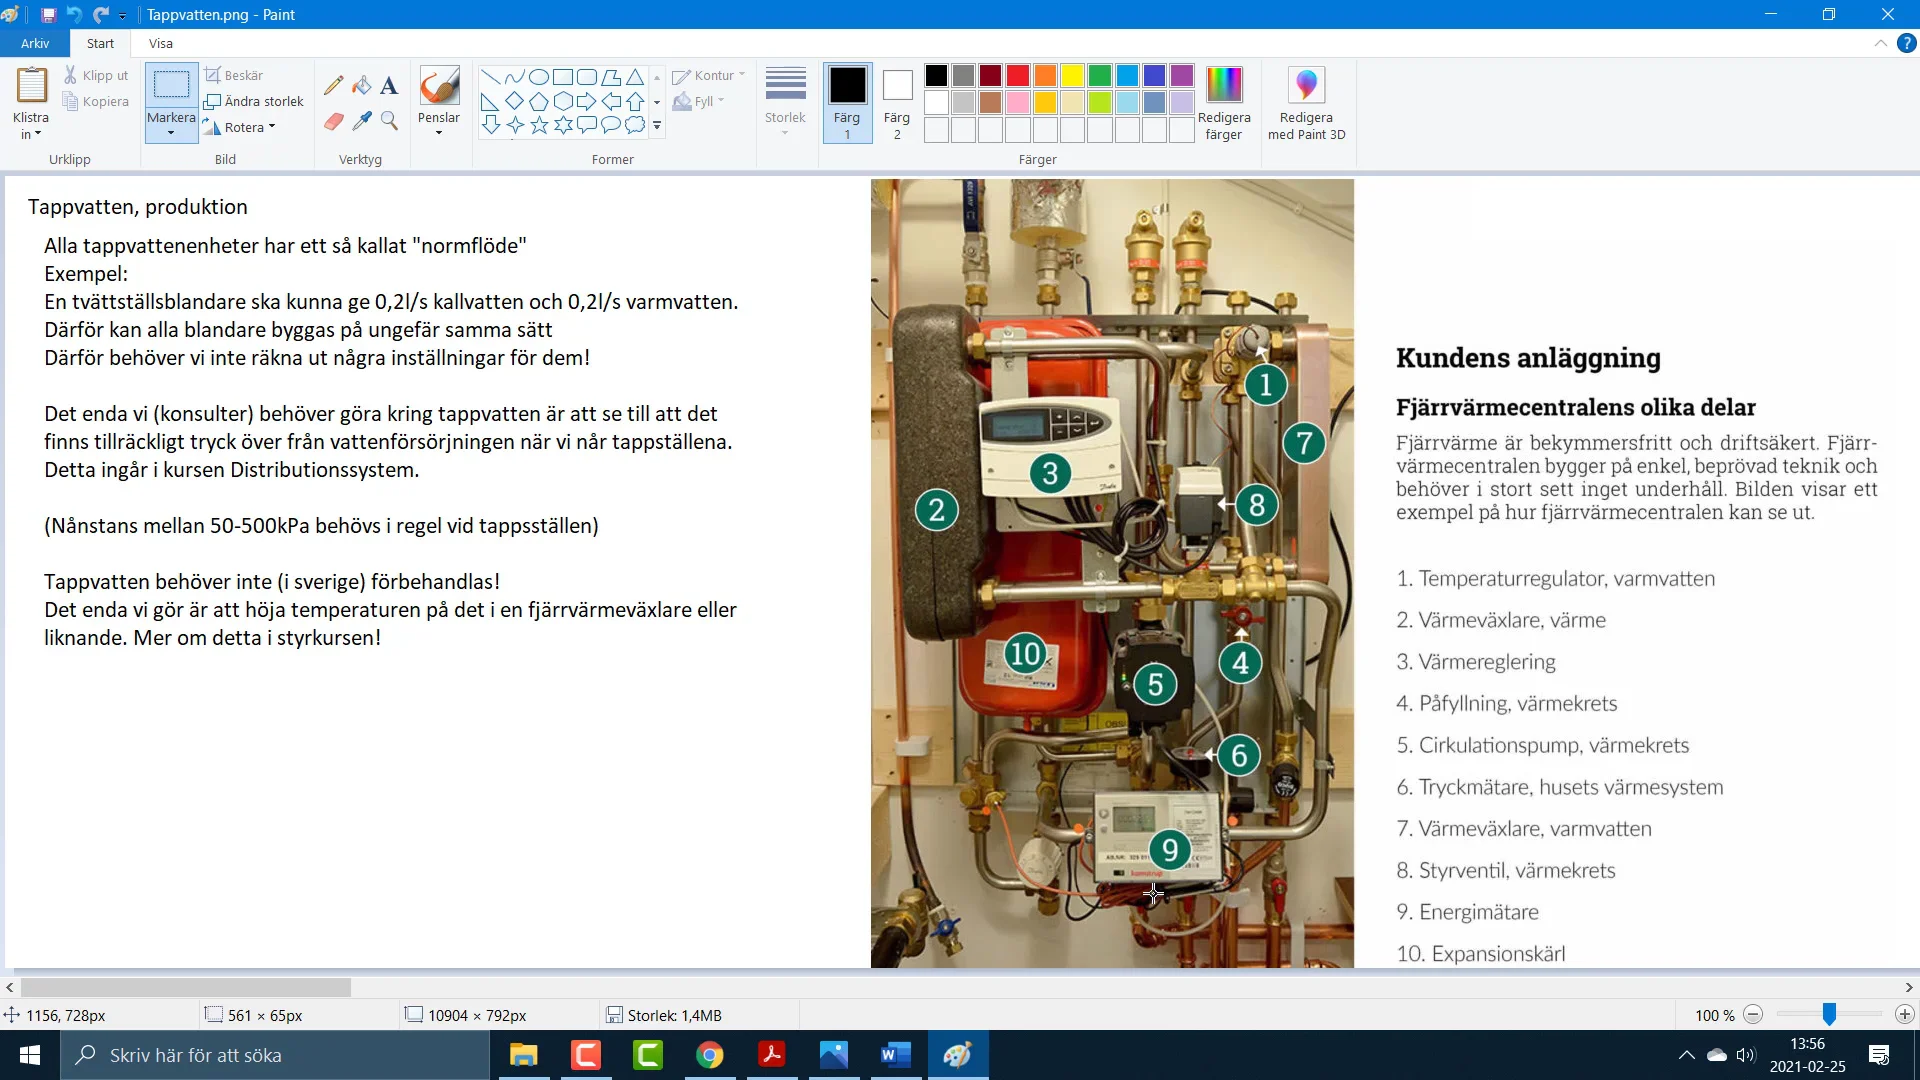Screen dimensions: 1920x1080
Task: Select the magnifier tool
Action: click(x=389, y=121)
